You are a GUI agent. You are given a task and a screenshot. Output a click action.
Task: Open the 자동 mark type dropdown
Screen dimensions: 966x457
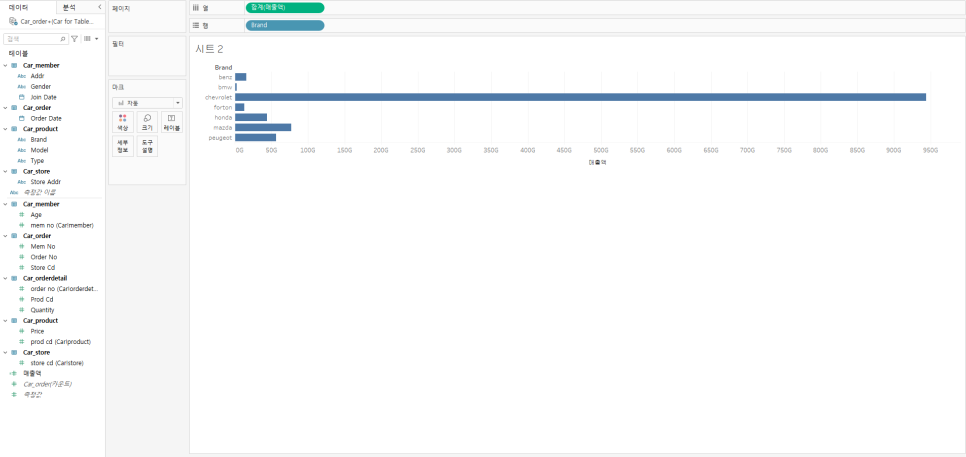(x=147, y=103)
